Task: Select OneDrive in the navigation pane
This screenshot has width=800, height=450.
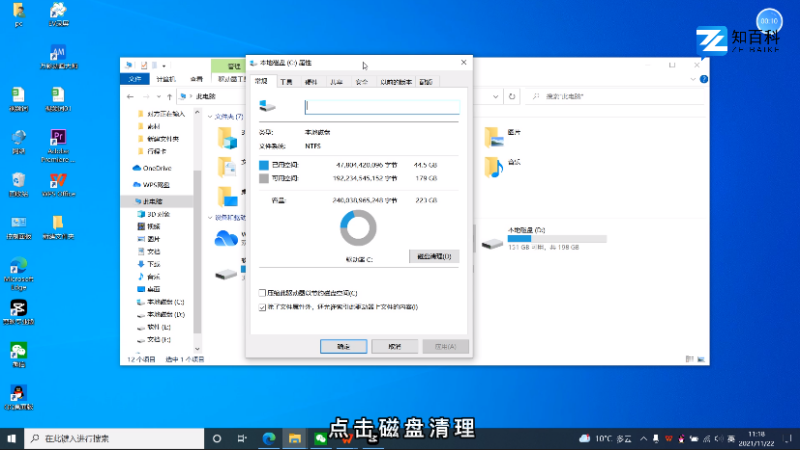Action: (x=151, y=168)
